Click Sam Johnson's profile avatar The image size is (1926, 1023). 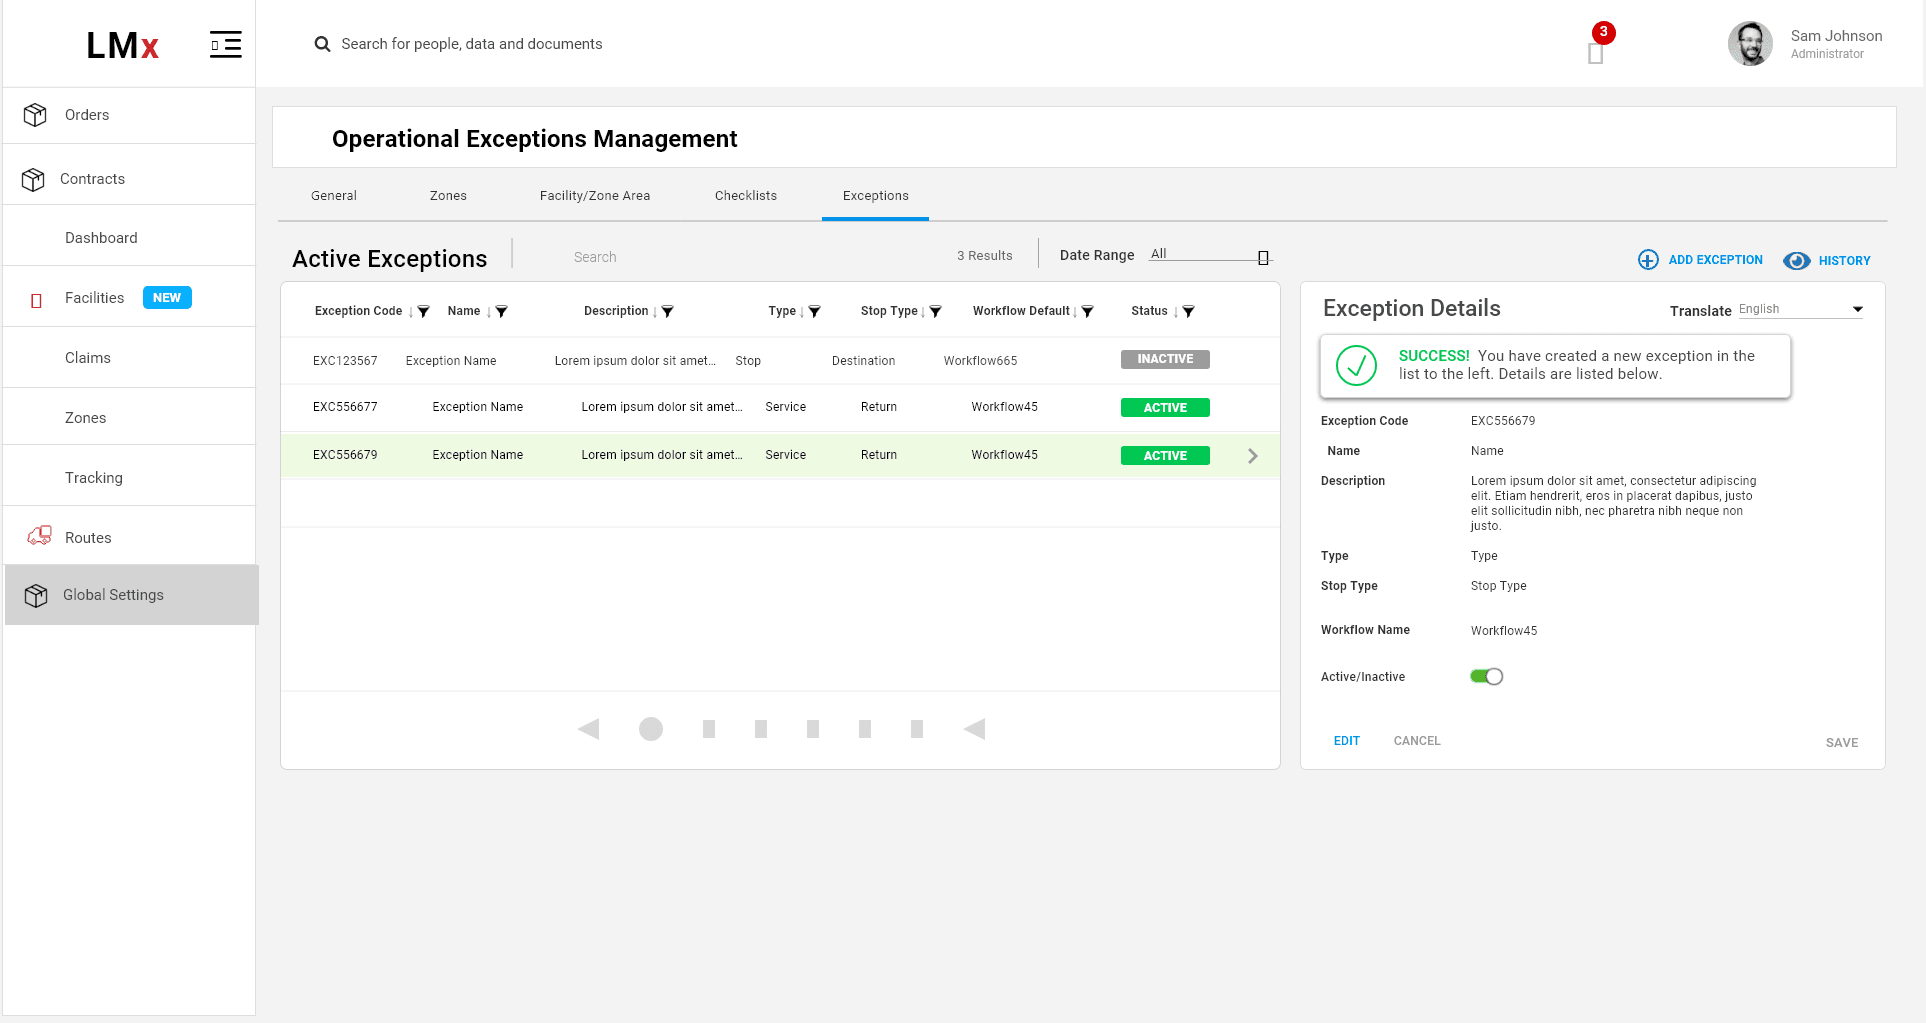[x=1749, y=44]
